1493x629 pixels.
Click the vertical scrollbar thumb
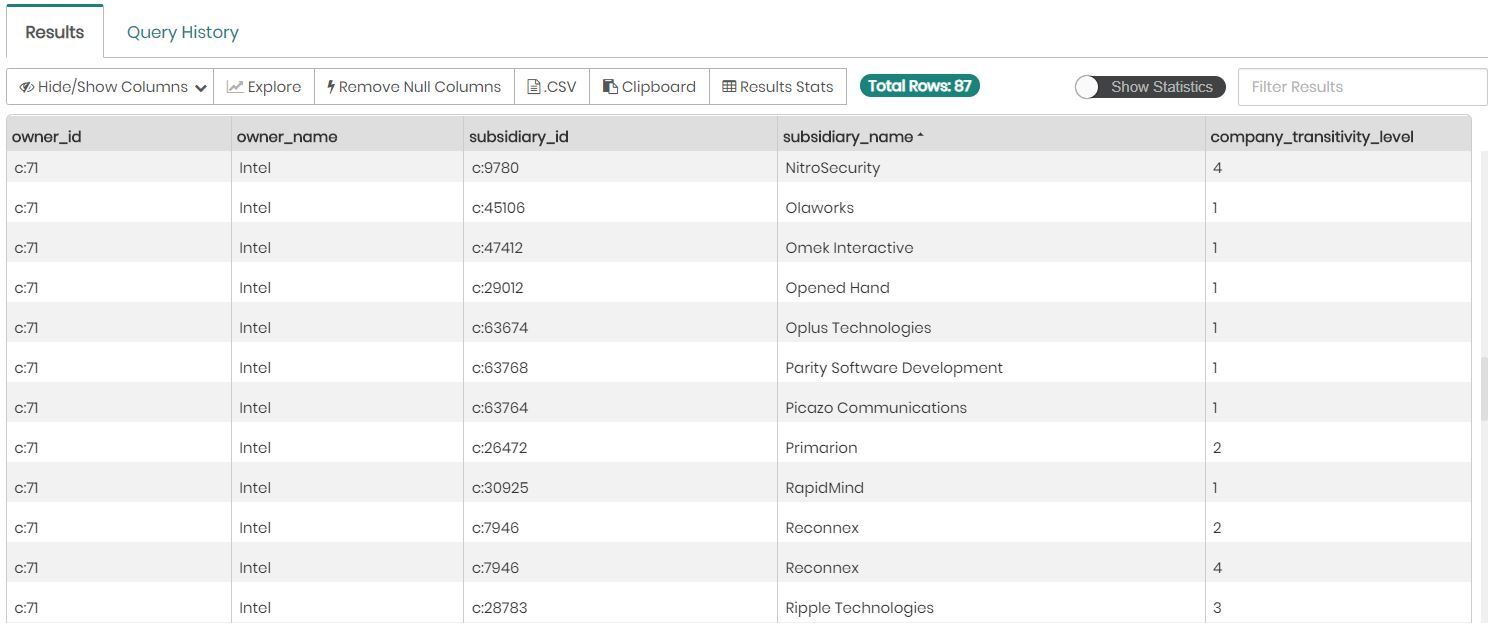(x=1484, y=389)
